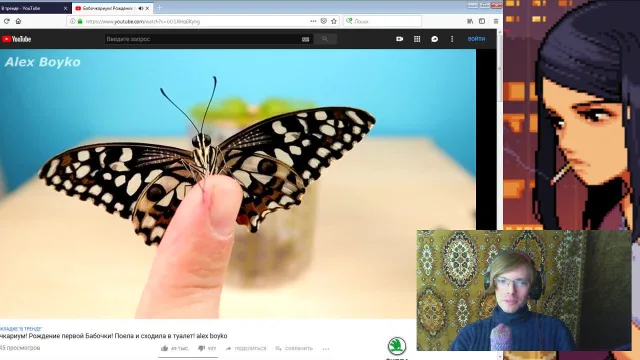The width and height of the screenshot is (640, 360).
Task: Reload the page with refresh icon
Action: click(7, 21)
